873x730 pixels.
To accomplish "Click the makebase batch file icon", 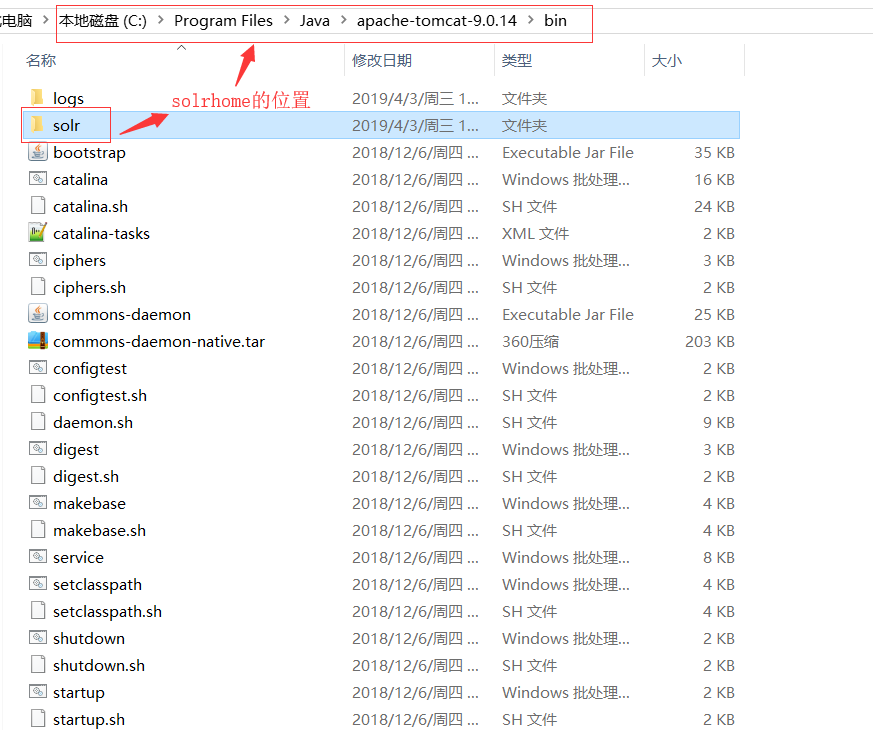I will coord(37,503).
